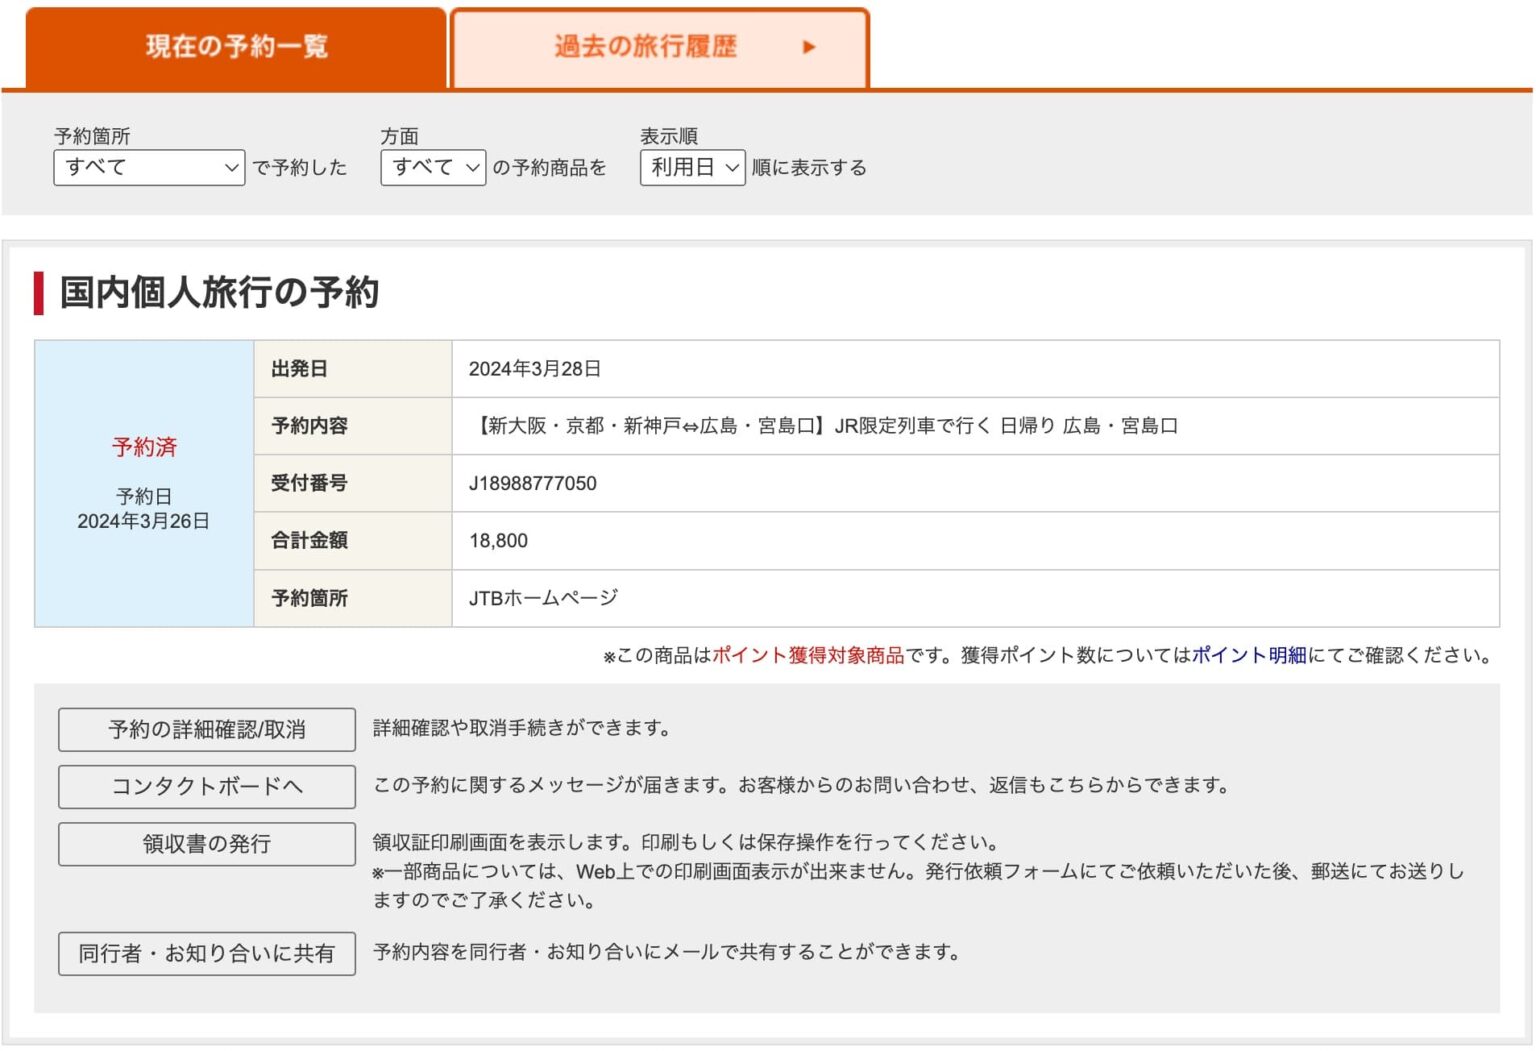Click the JR限定列車 reservation content text
This screenshot has height=1051, width=1536.
pos(828,426)
